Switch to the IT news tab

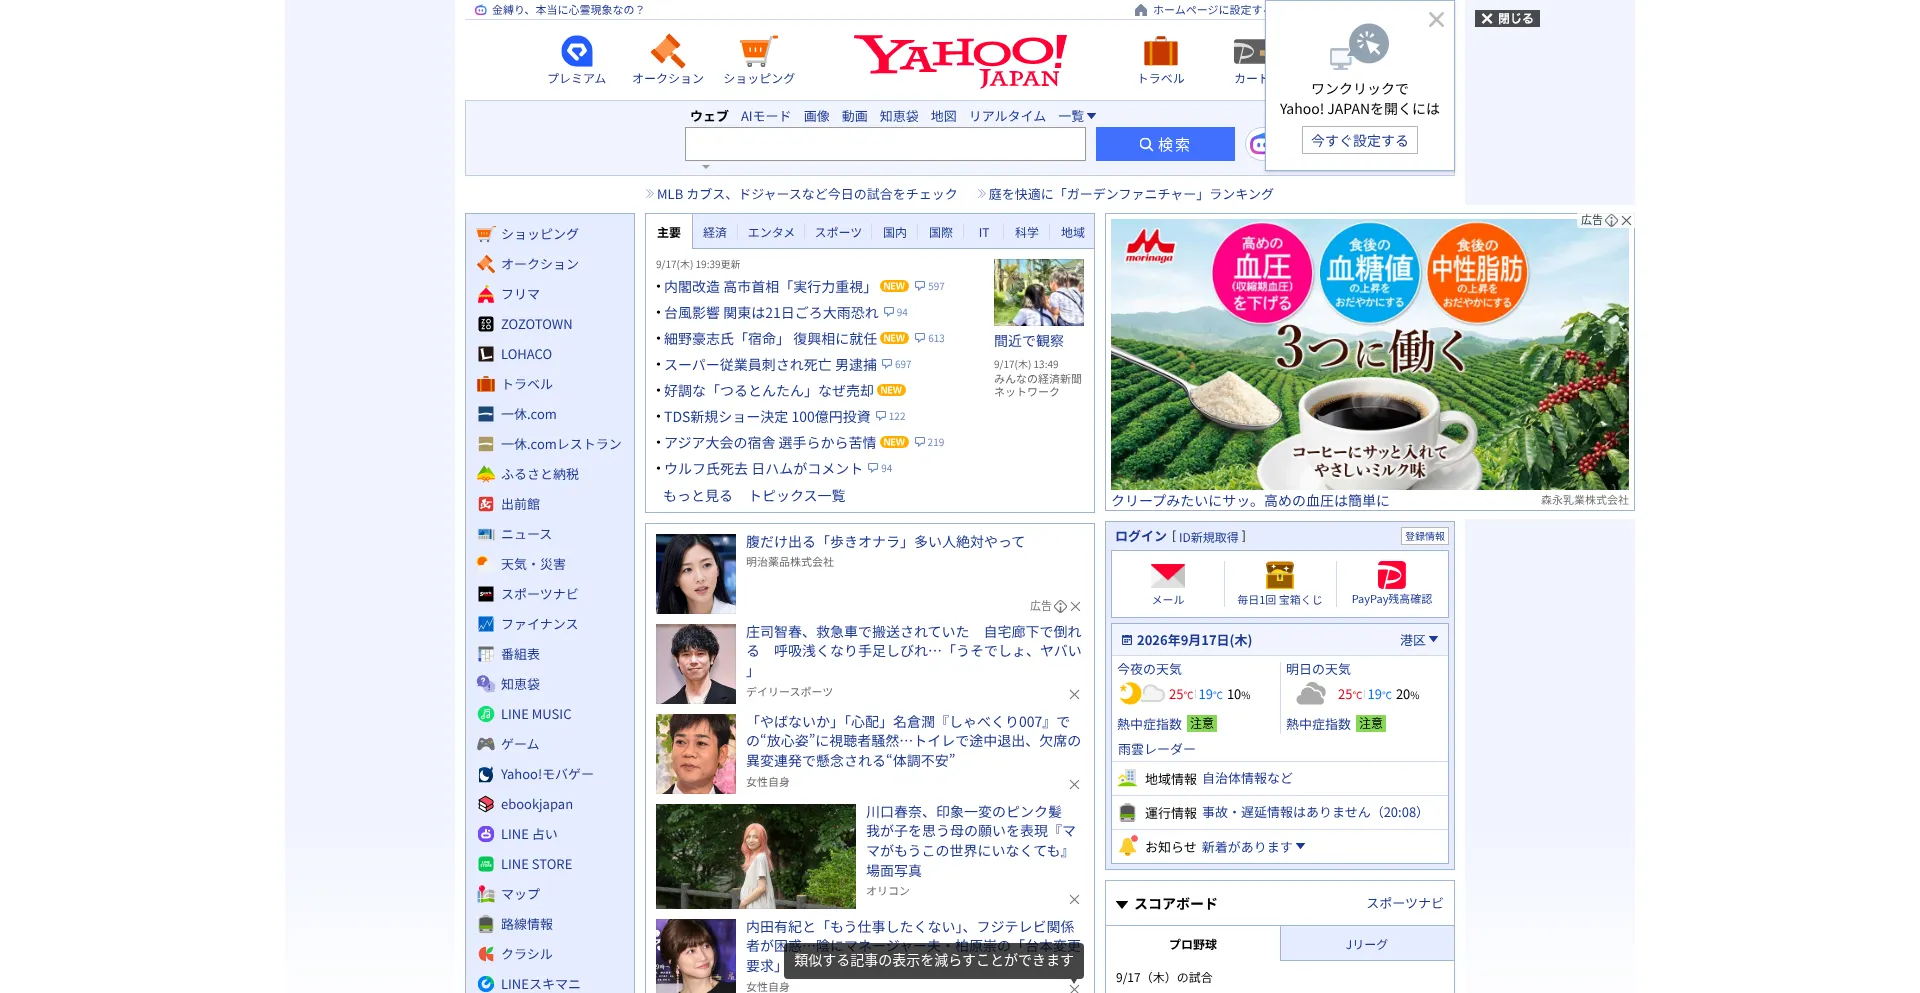984,233
